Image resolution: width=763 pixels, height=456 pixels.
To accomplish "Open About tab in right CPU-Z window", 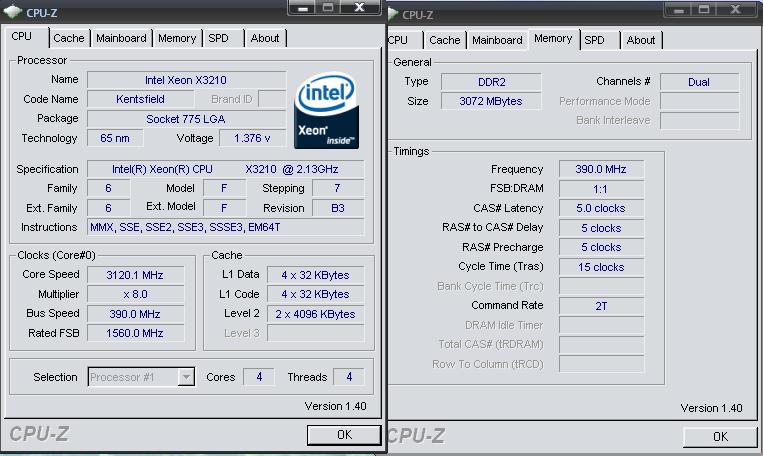I will tap(641, 40).
